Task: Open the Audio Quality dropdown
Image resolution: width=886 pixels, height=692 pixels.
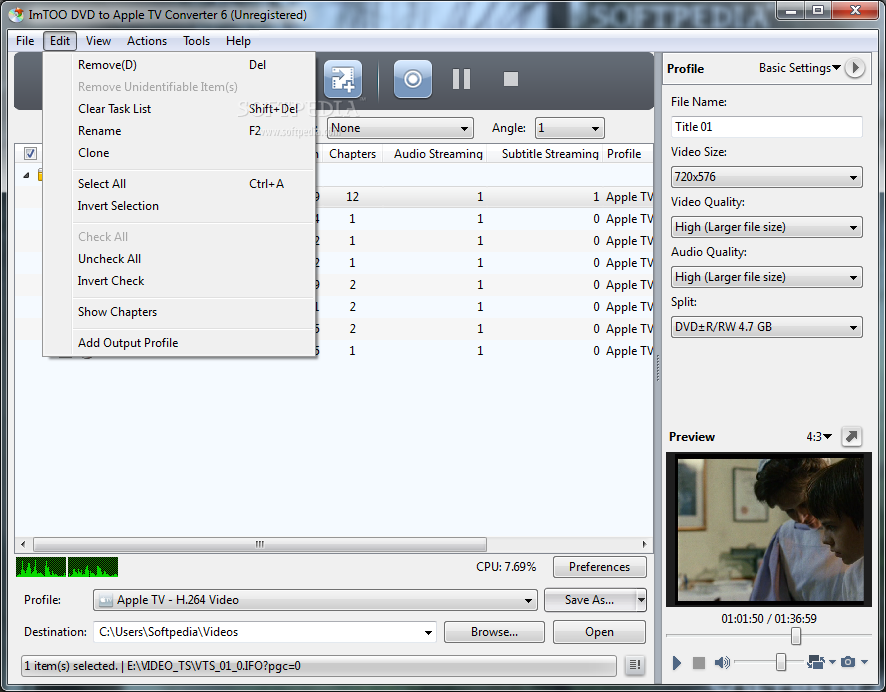Action: [x=766, y=277]
